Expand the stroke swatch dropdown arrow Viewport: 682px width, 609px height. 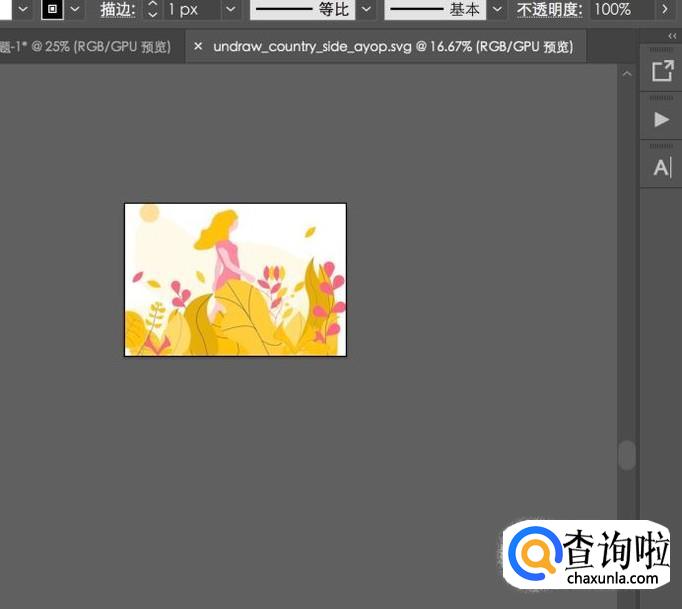pyautogui.click(x=75, y=9)
